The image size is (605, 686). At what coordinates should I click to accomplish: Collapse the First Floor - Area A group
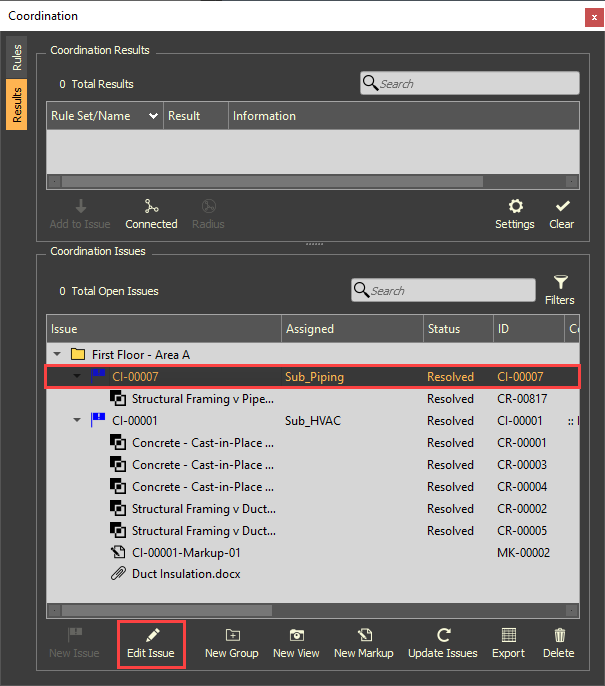tap(58, 355)
